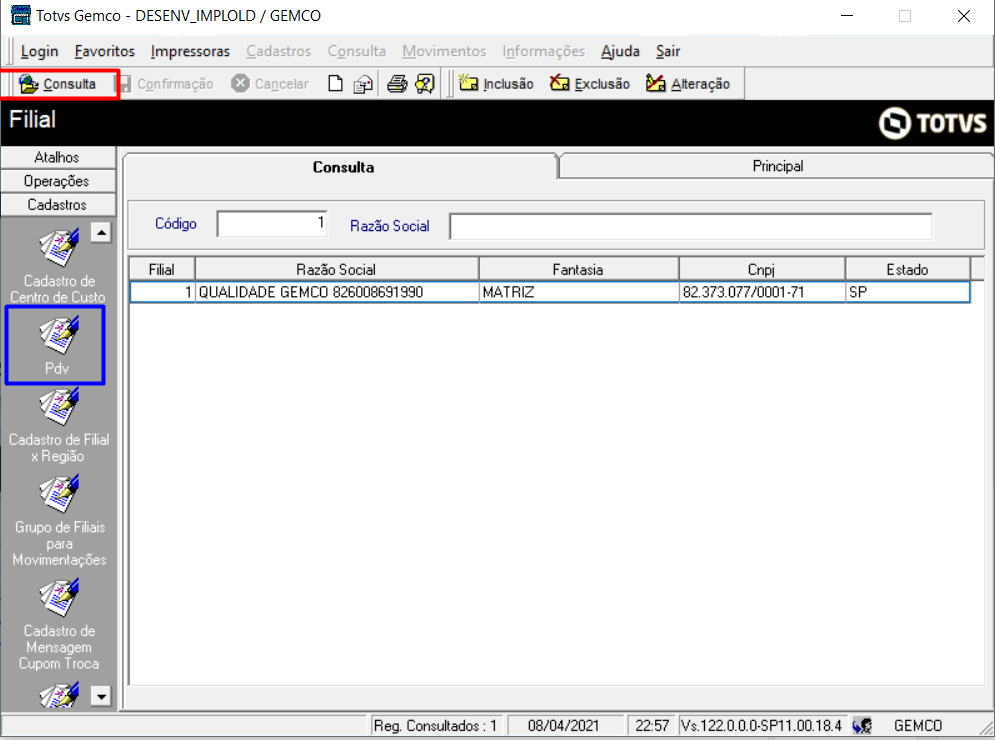This screenshot has width=995, height=740.
Task: Click the 08/04/2021 date in status bar
Action: (x=563, y=725)
